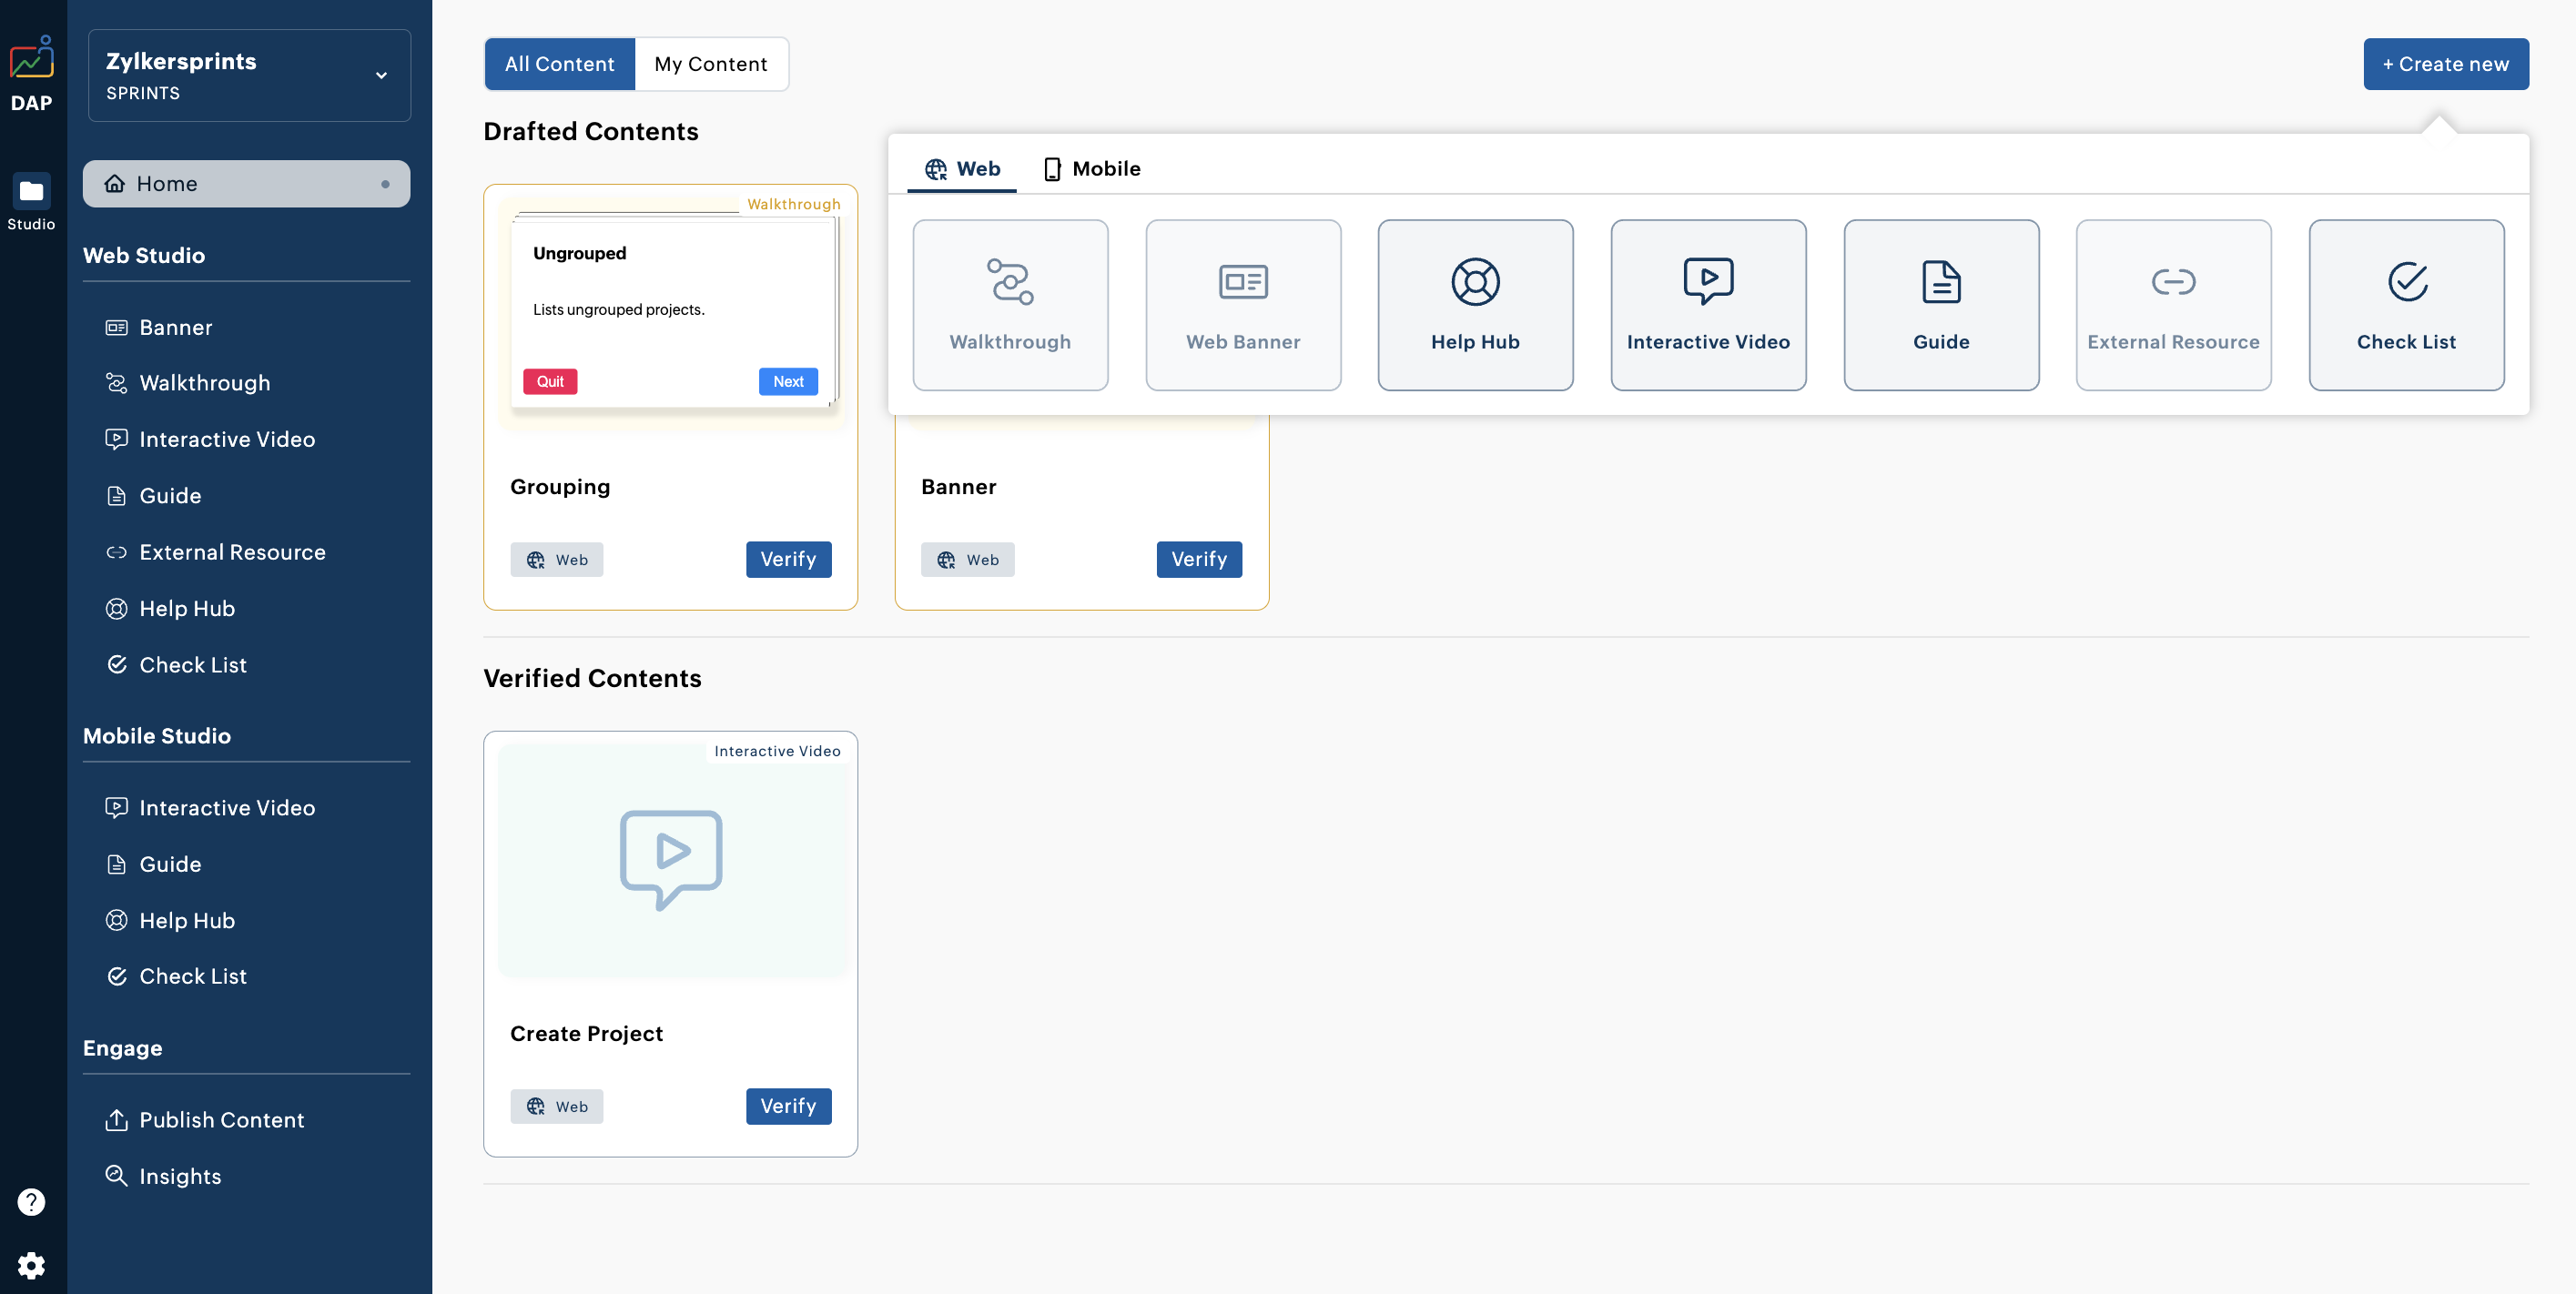Select the Mobile tab in create popup

tap(1092, 168)
